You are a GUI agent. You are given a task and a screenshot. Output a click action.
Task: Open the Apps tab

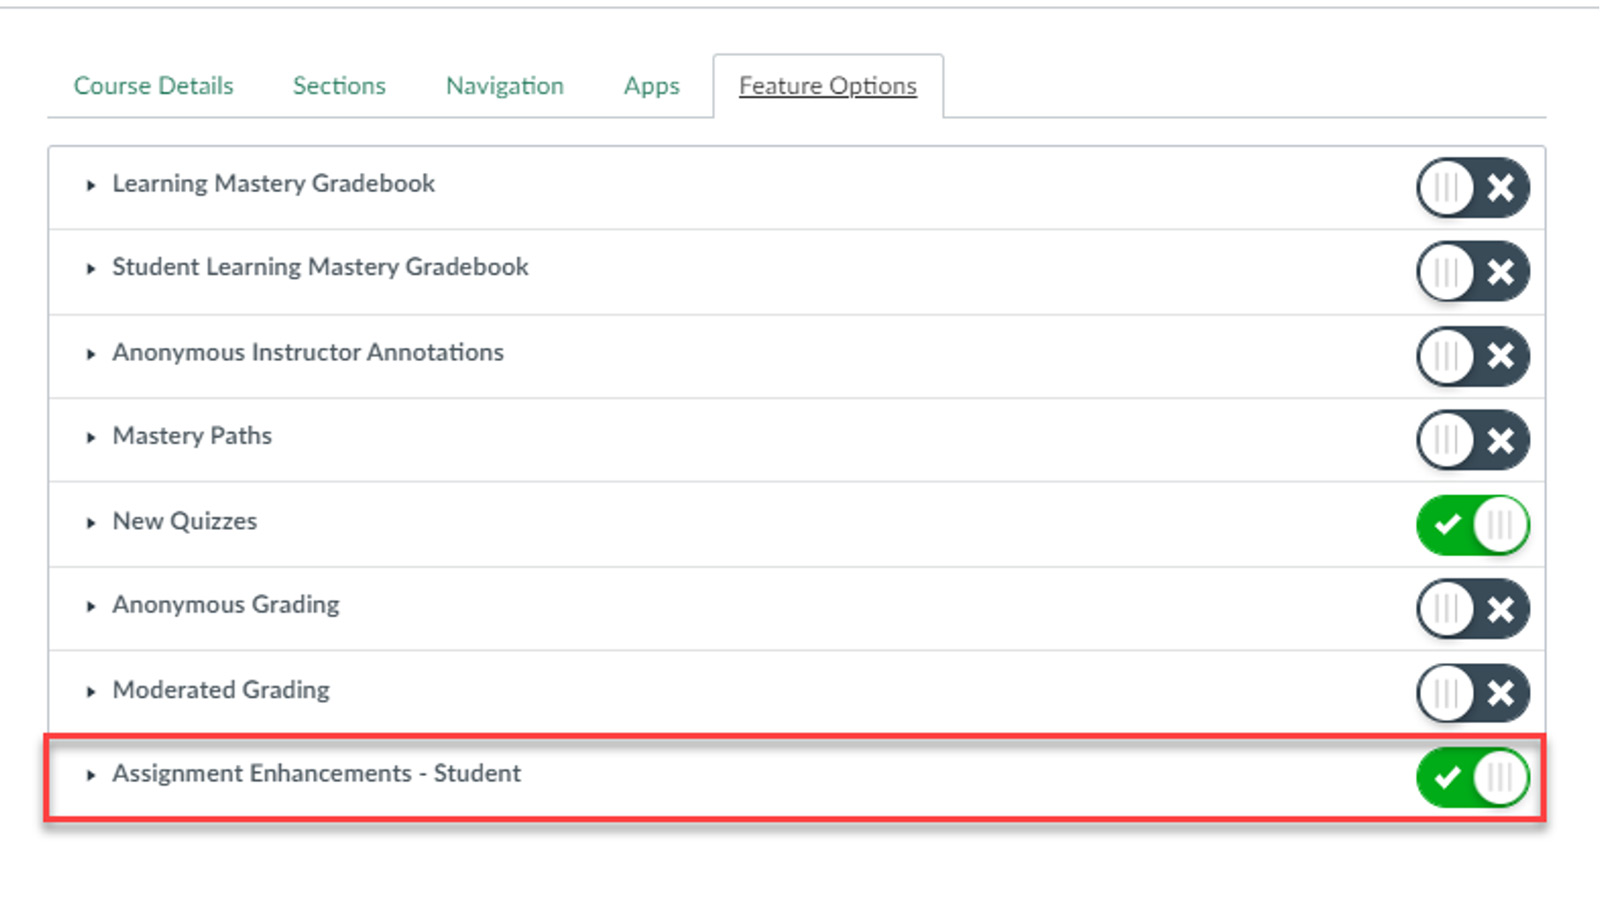tap(651, 86)
